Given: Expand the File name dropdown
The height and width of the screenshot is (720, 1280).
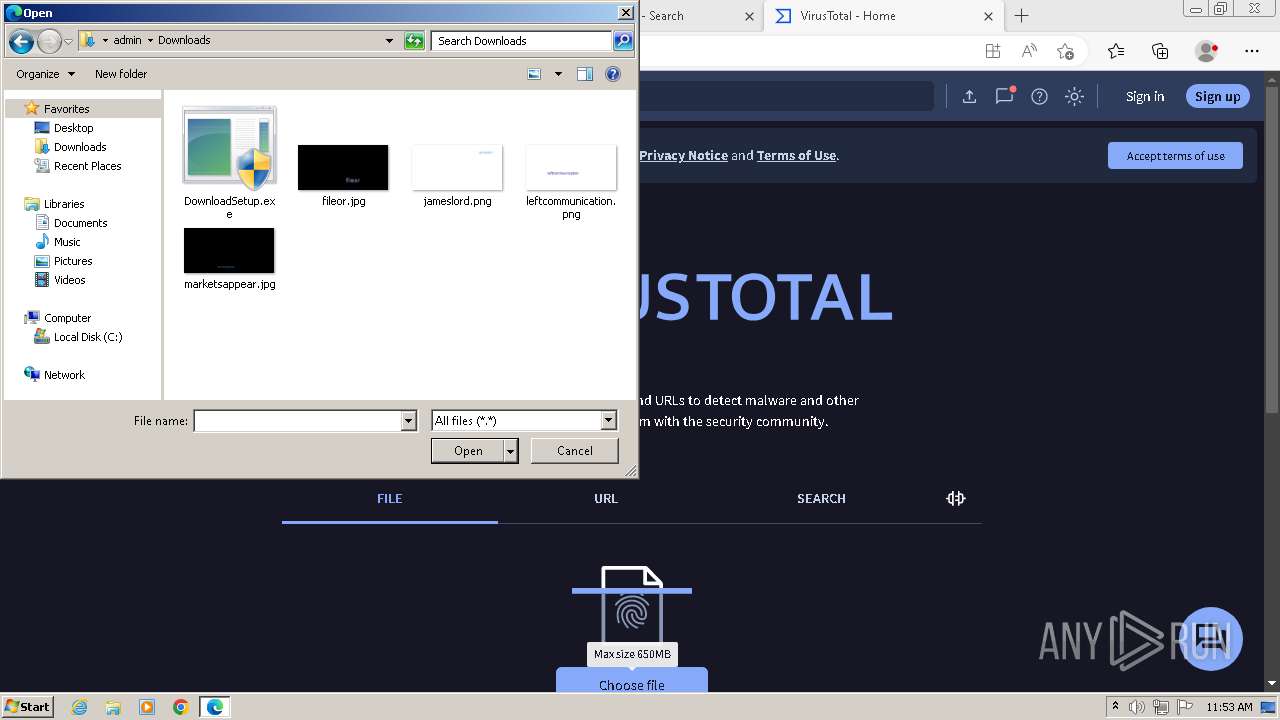Looking at the screenshot, I should click(x=408, y=421).
